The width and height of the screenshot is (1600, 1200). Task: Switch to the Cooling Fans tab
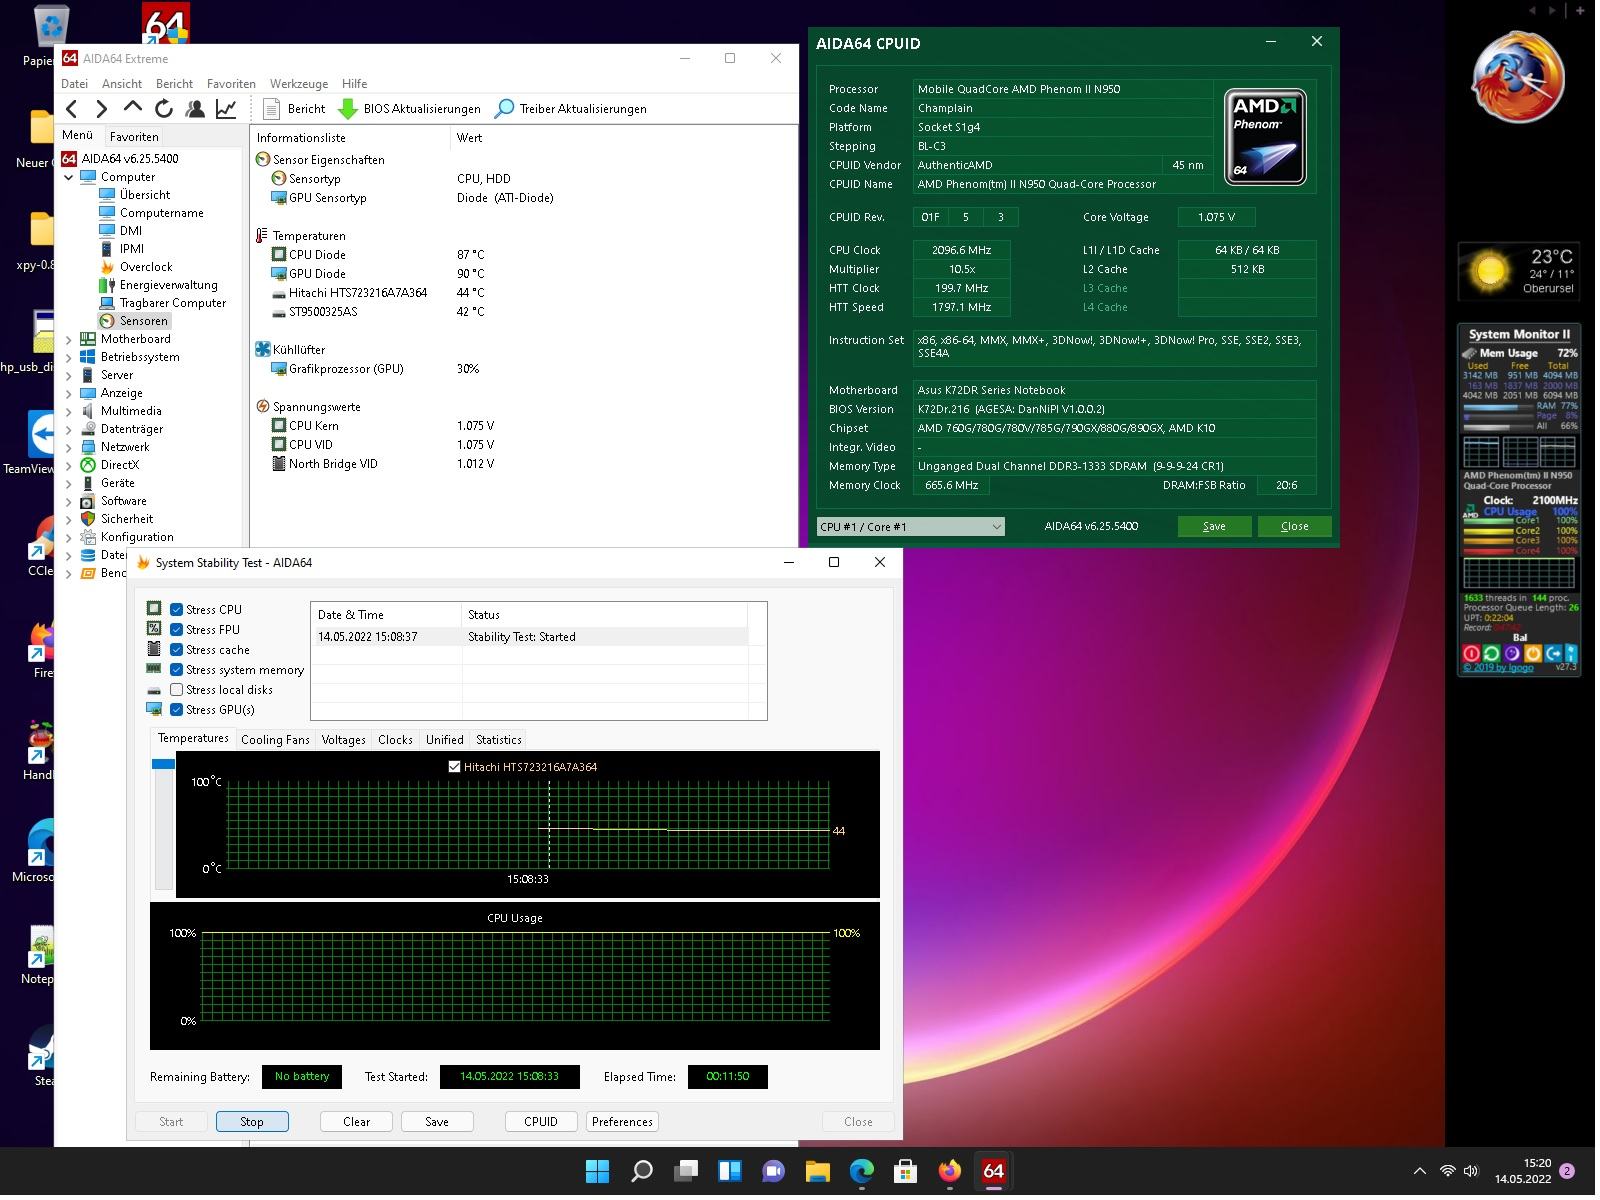[275, 740]
